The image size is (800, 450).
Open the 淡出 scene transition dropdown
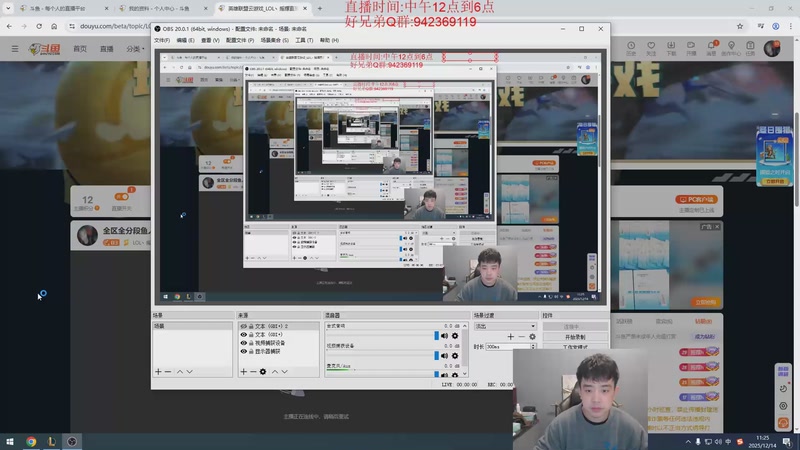pos(505,326)
